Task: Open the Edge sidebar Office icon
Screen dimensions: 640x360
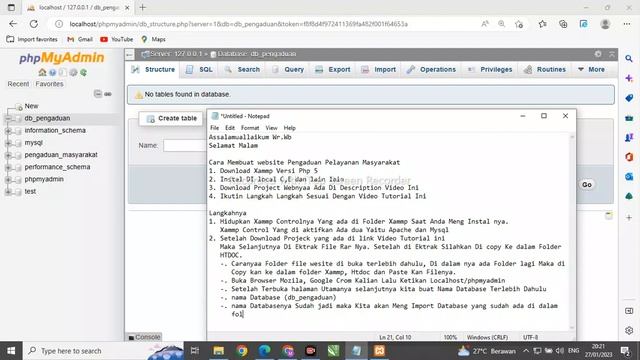Action: (629, 157)
